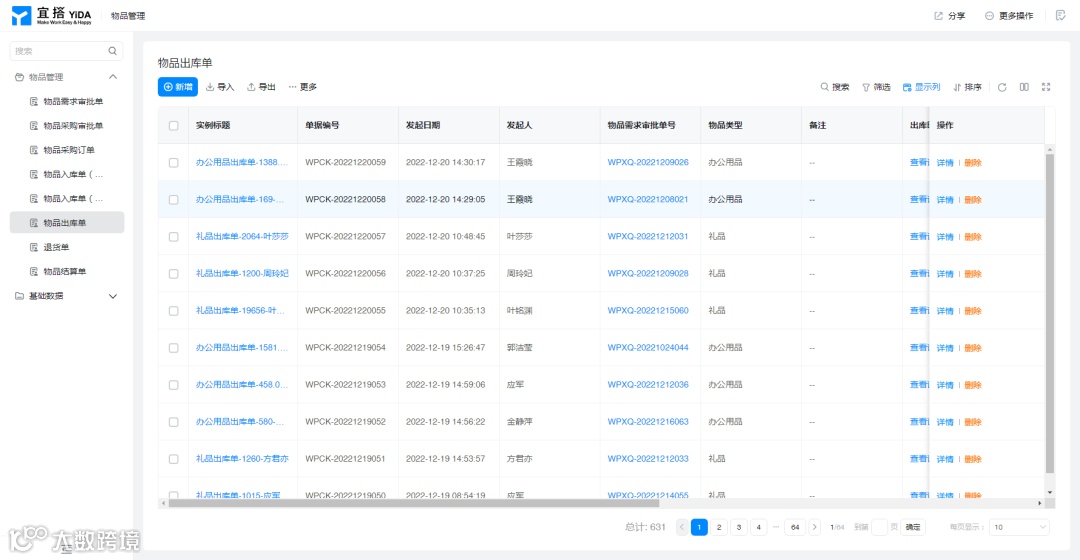This screenshot has height=560, width=1080.
Task: Click the 搜索 search tool in table toolbar
Action: (835, 87)
